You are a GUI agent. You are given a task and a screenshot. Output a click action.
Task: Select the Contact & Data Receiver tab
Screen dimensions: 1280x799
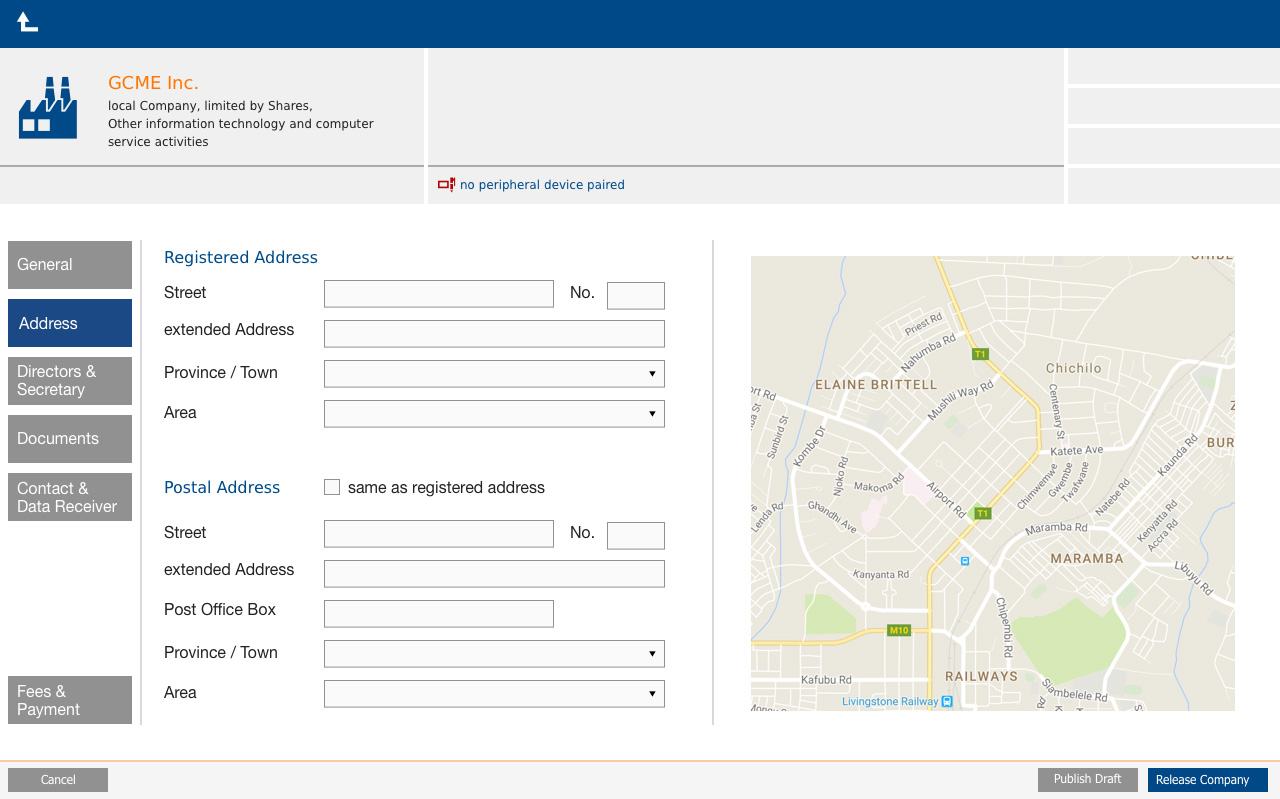(x=70, y=497)
